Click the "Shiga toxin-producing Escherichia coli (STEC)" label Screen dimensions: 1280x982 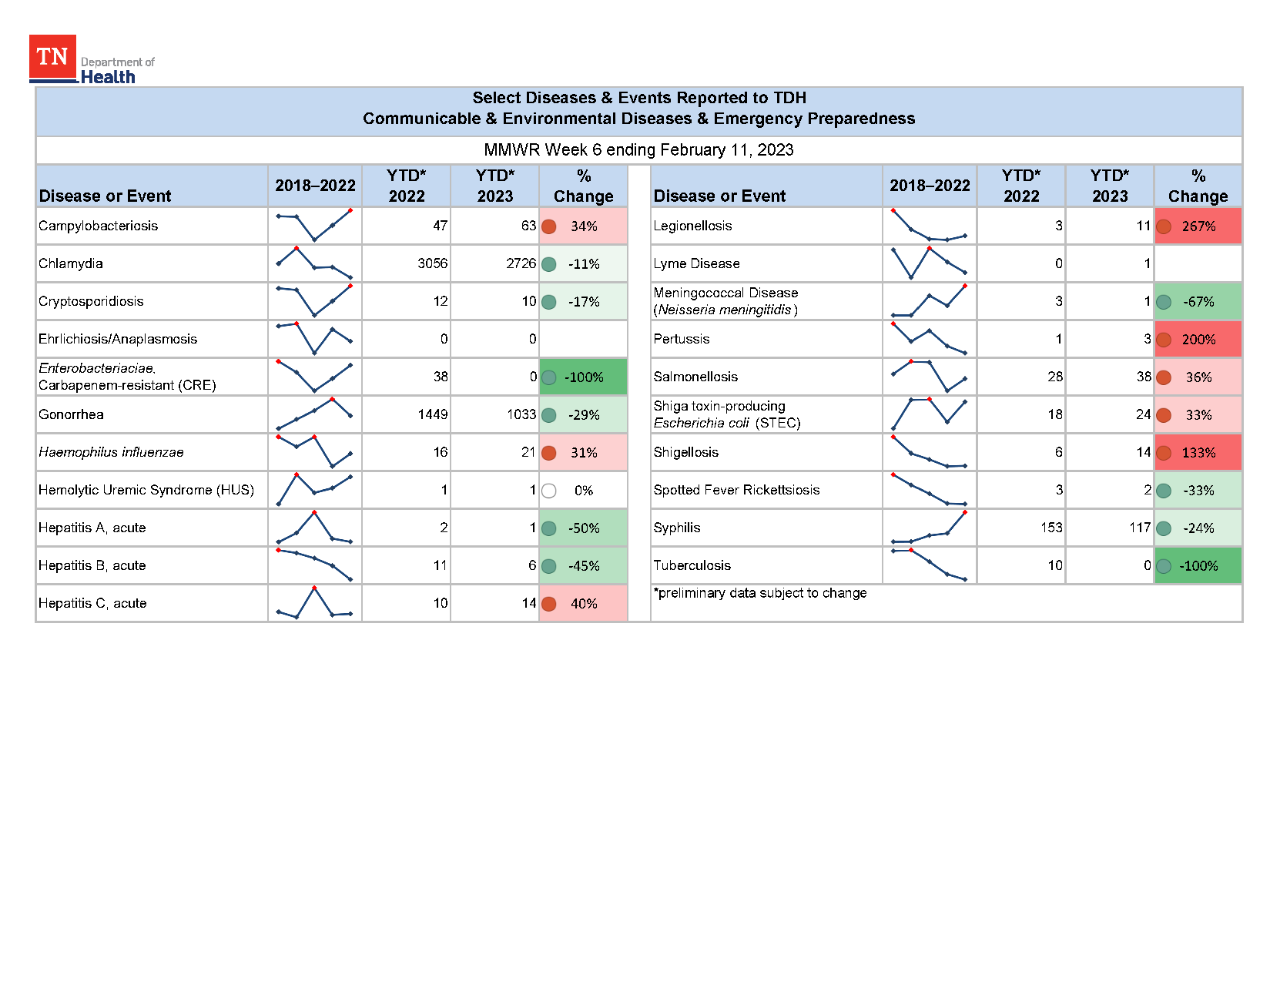(727, 415)
